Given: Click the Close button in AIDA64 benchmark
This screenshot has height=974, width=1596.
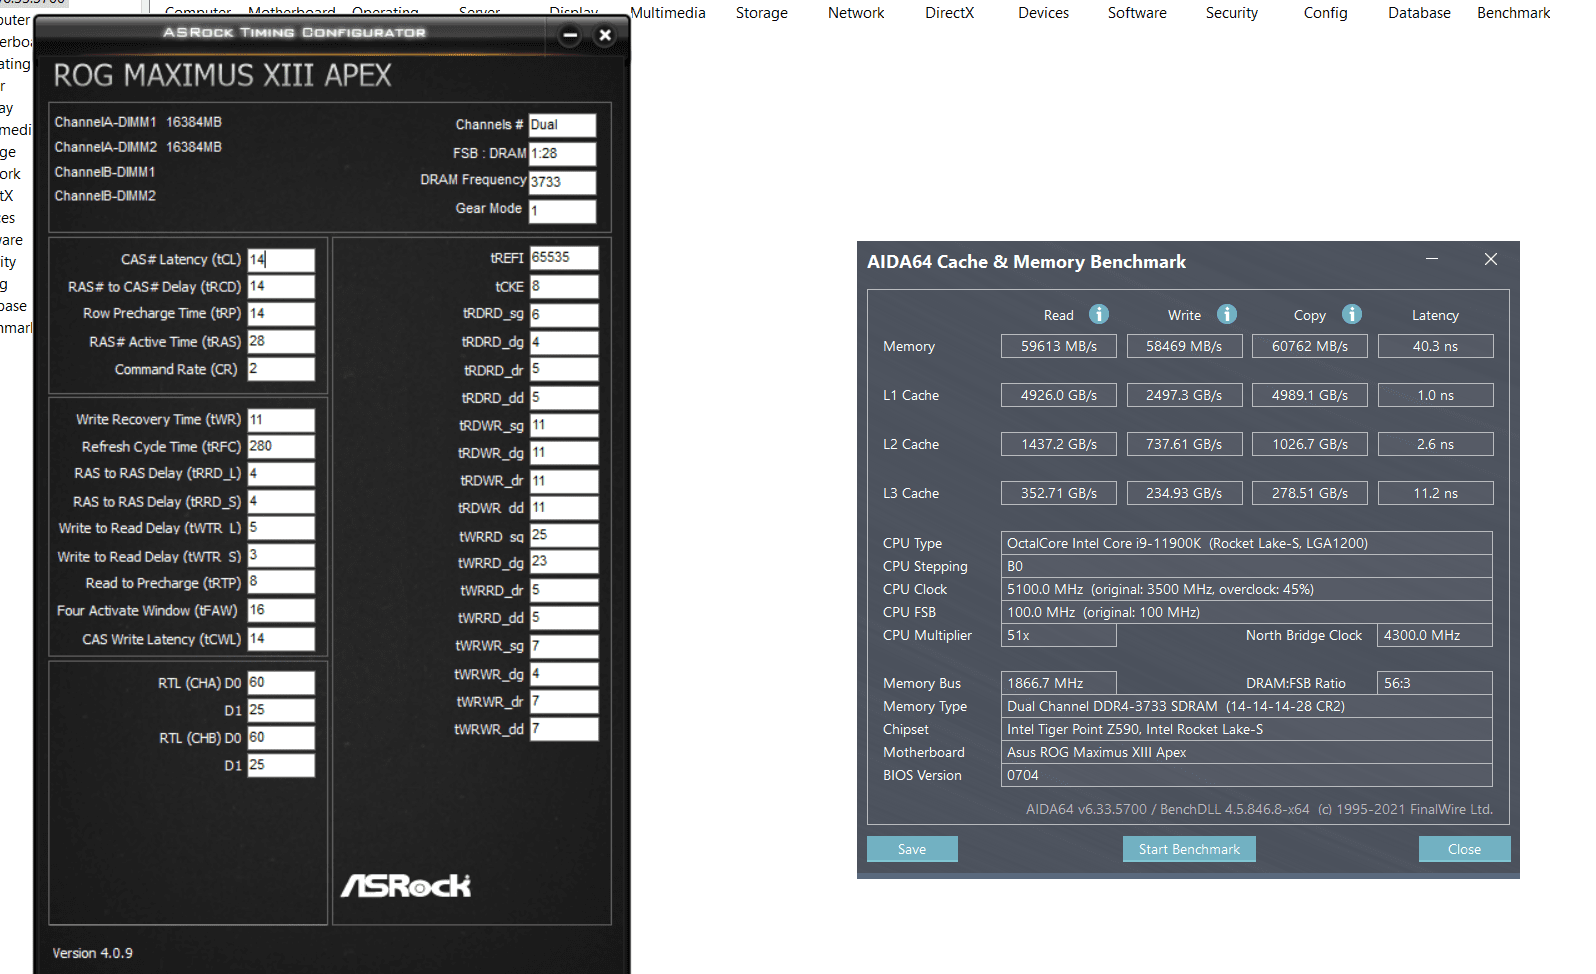Looking at the screenshot, I should [x=1464, y=849].
